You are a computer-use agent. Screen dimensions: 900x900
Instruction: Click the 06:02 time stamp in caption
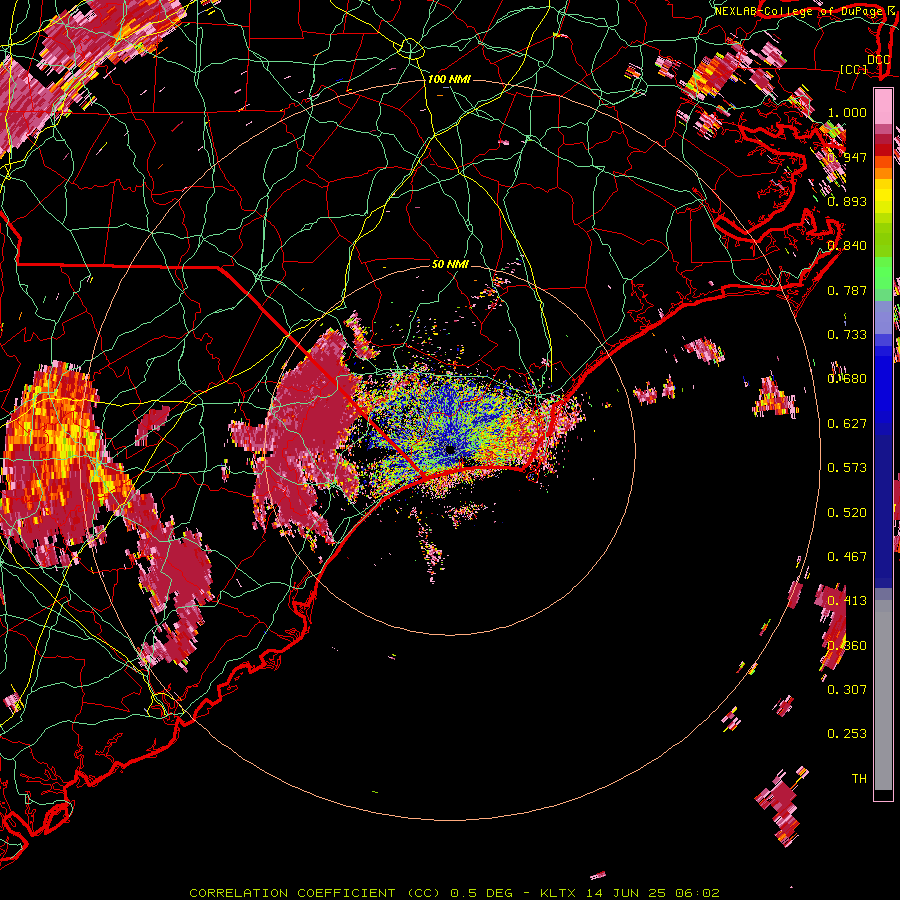coord(697,893)
